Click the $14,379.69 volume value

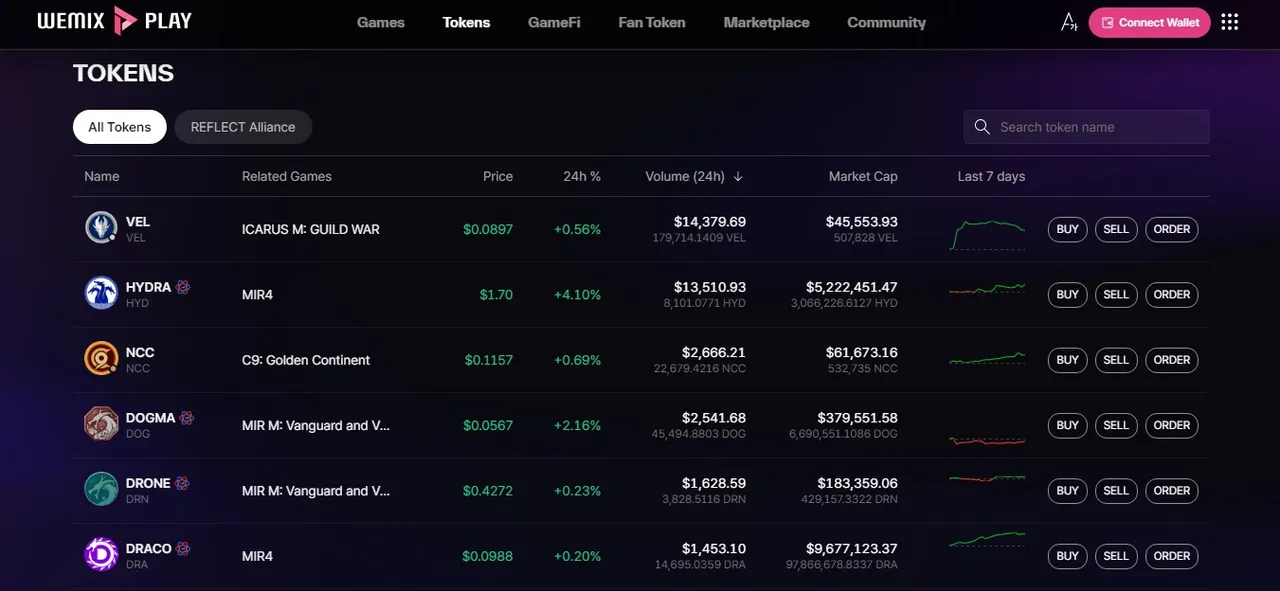[x=709, y=222]
